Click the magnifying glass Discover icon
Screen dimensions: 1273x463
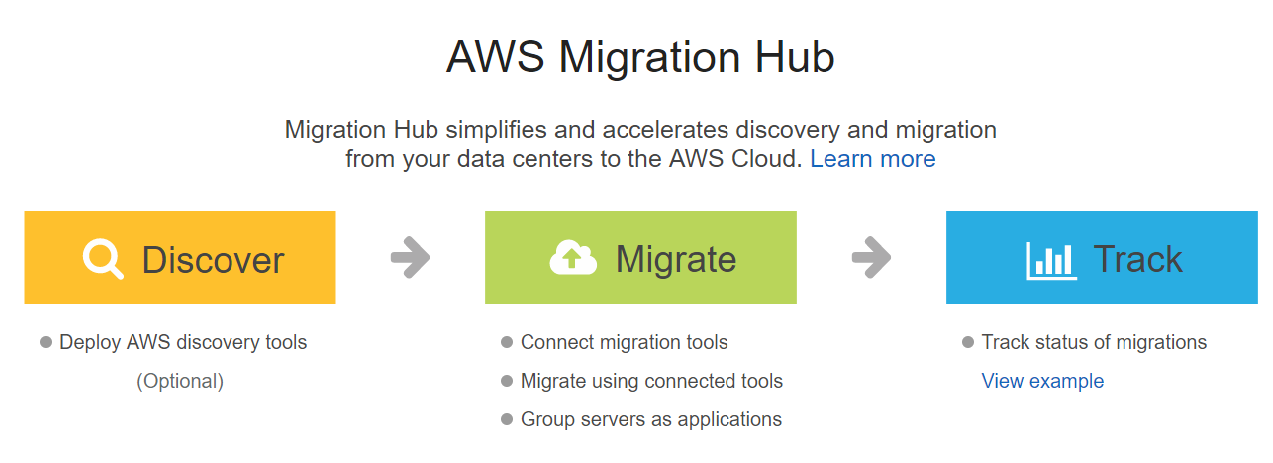pyautogui.click(x=103, y=259)
